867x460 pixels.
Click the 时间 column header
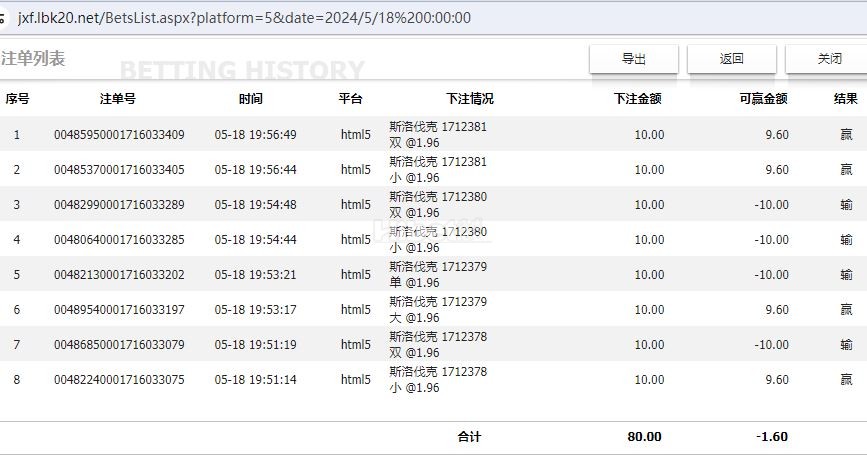point(250,99)
